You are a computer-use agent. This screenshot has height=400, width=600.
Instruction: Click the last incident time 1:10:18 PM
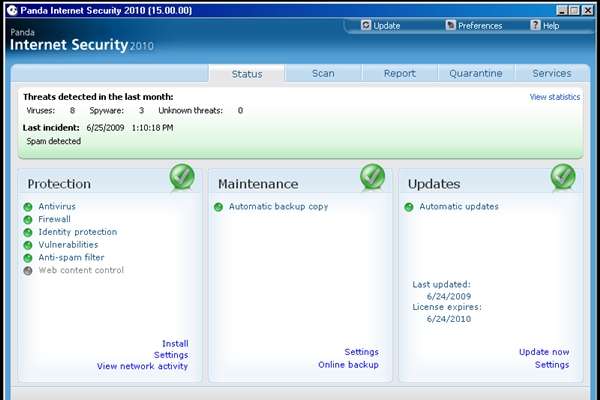pos(152,127)
